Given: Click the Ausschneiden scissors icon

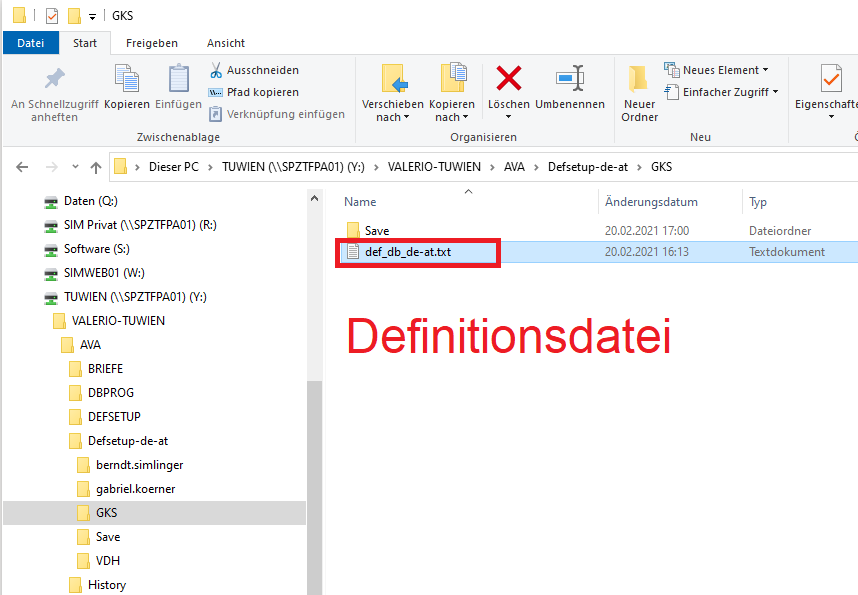Looking at the screenshot, I should click(x=217, y=70).
